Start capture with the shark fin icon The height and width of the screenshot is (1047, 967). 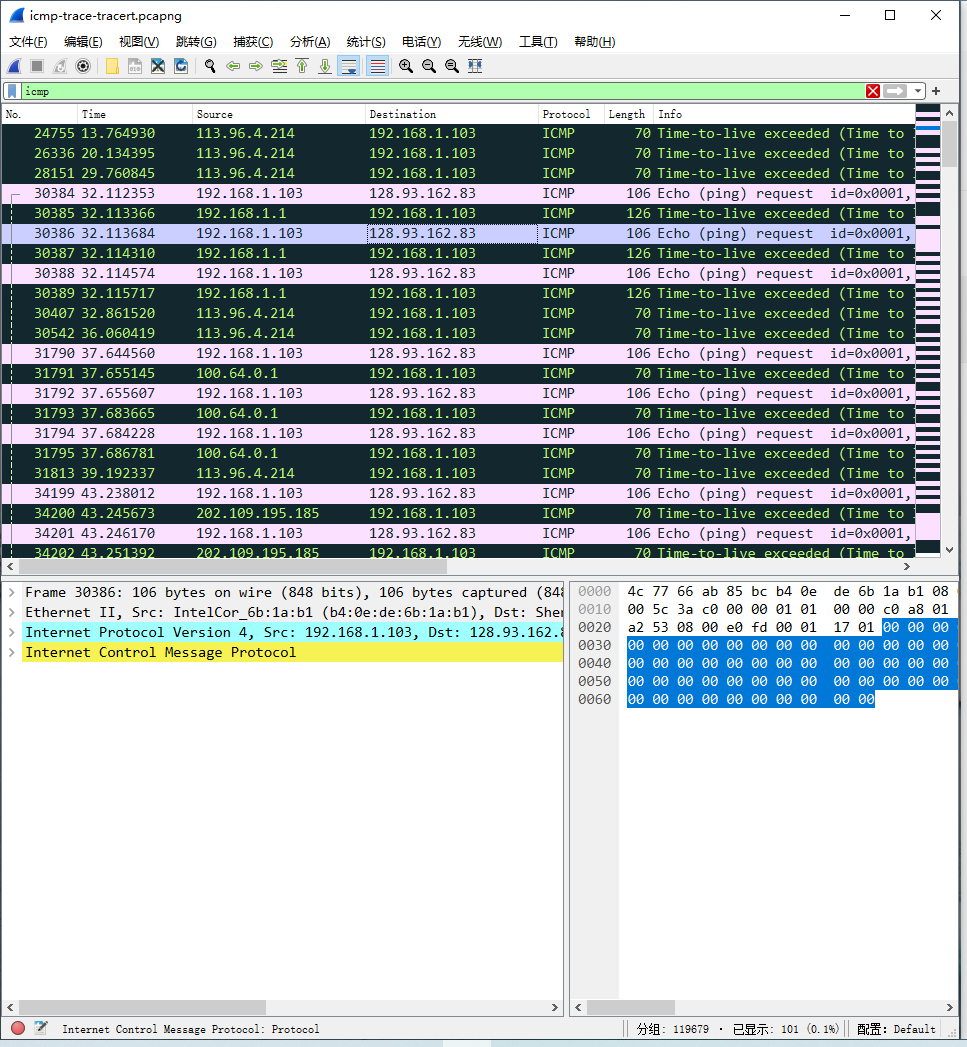click(14, 66)
